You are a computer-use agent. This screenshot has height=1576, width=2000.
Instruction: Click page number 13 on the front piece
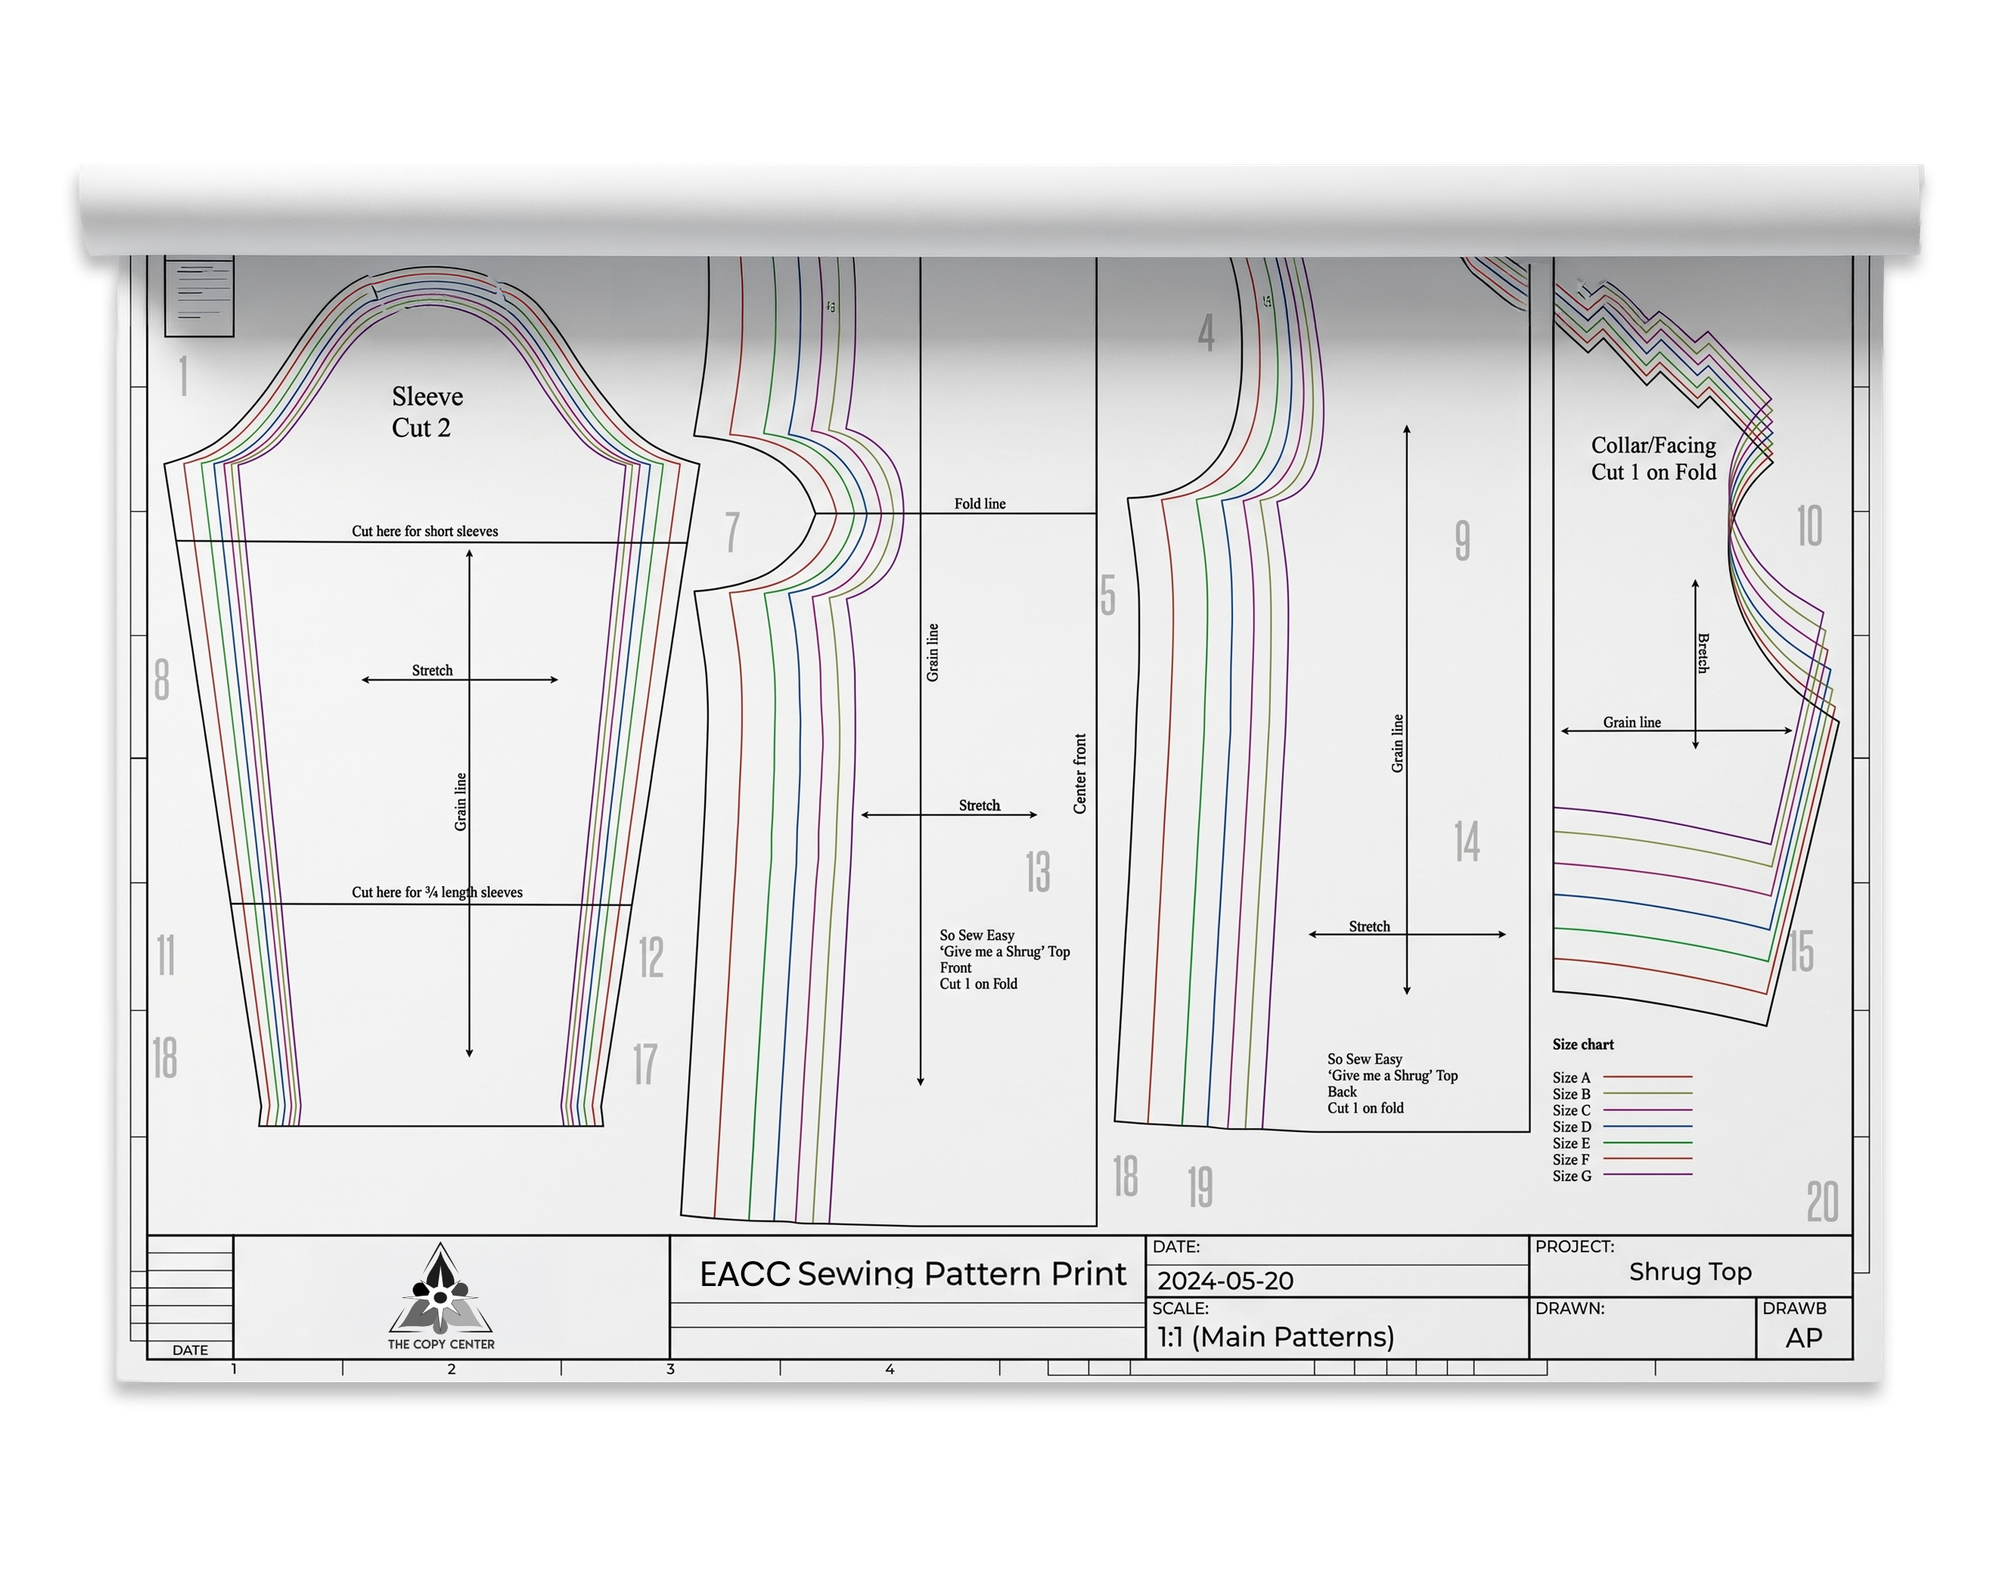tap(1038, 871)
